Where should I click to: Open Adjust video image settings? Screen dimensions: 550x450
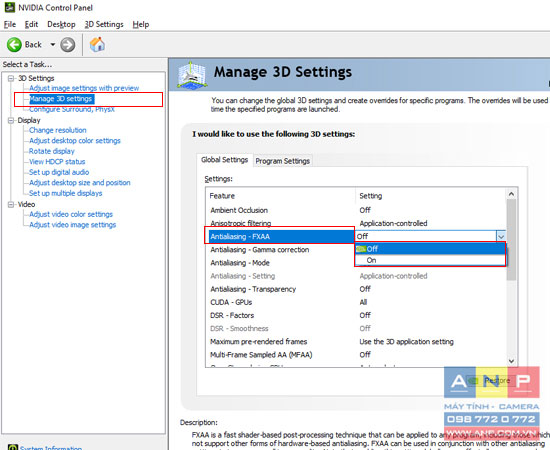(x=73, y=225)
